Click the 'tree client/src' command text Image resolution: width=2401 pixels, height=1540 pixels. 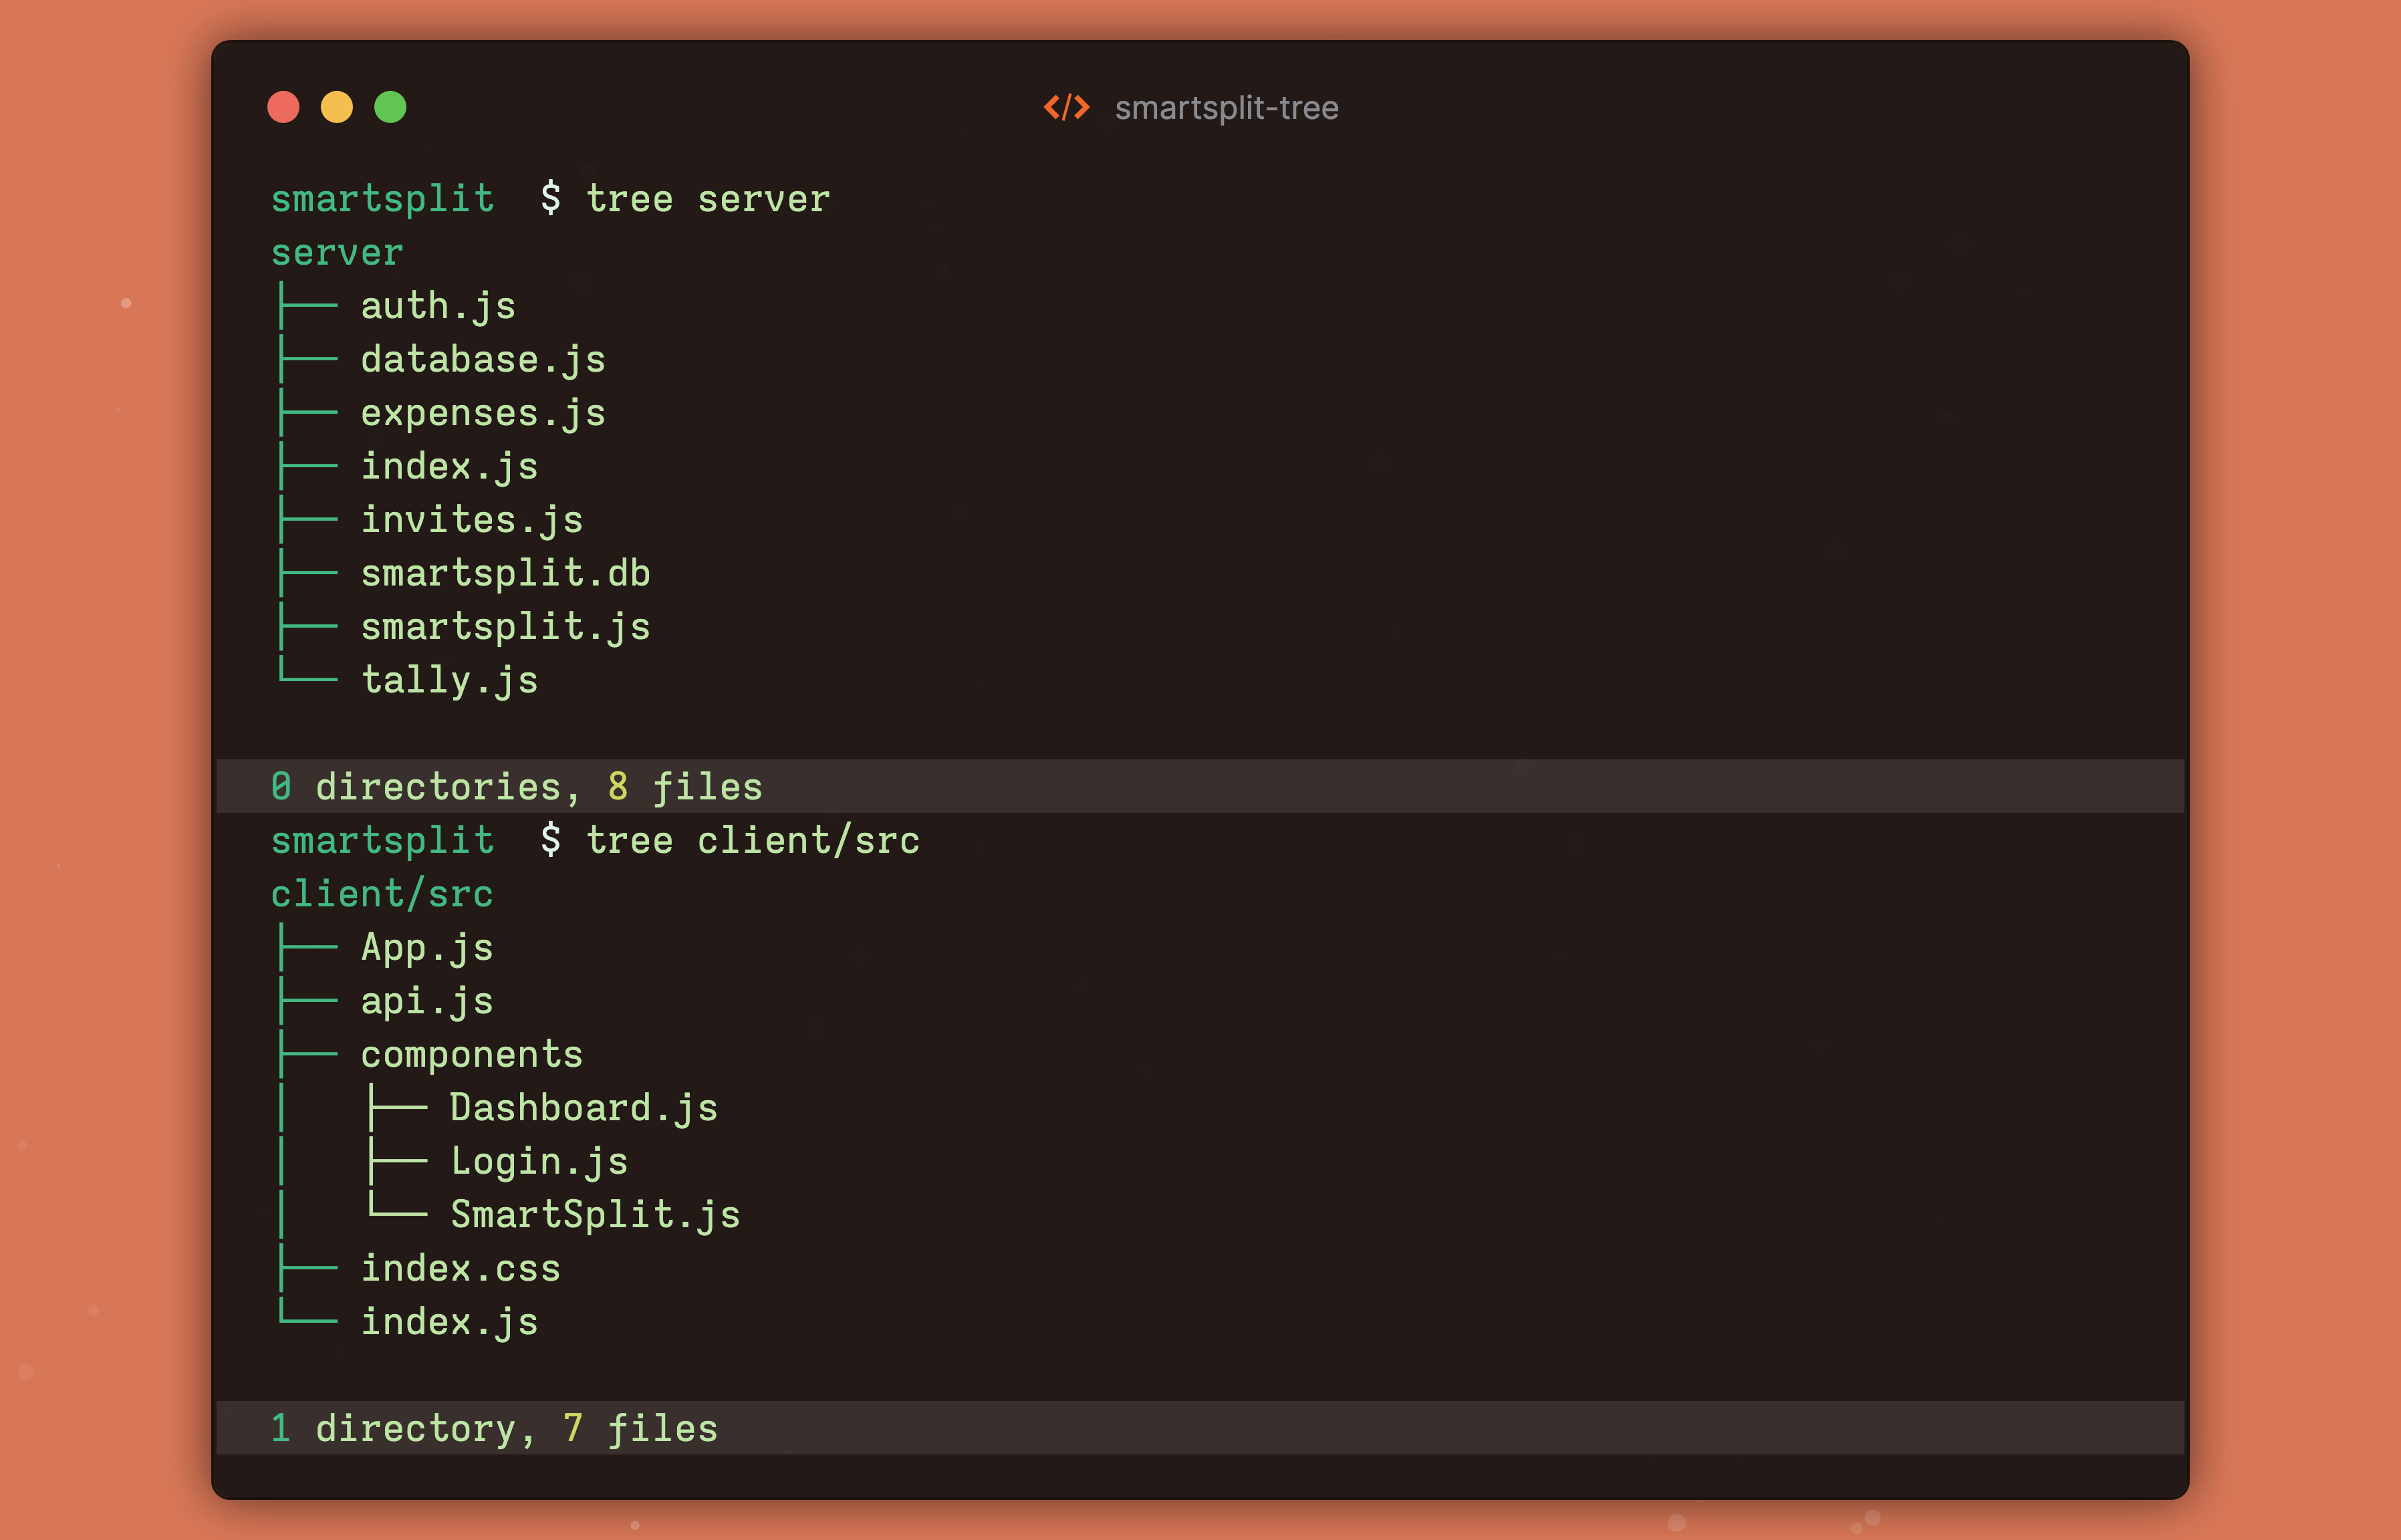click(x=752, y=841)
